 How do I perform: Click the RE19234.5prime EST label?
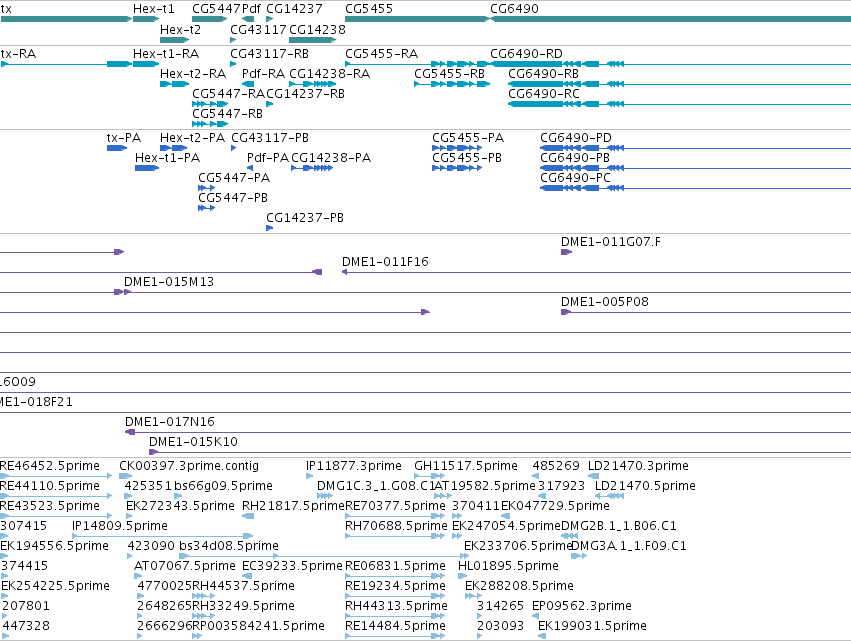click(x=395, y=586)
